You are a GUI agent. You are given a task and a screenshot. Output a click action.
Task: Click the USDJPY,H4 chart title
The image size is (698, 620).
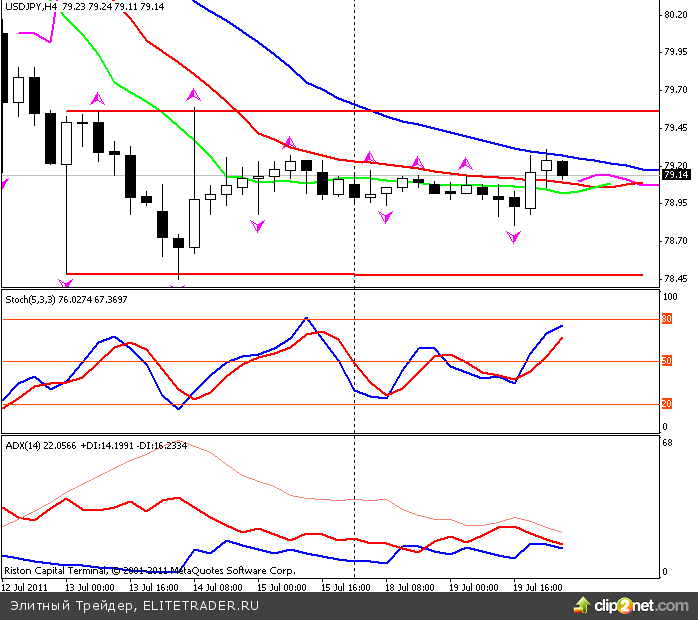coord(30,7)
